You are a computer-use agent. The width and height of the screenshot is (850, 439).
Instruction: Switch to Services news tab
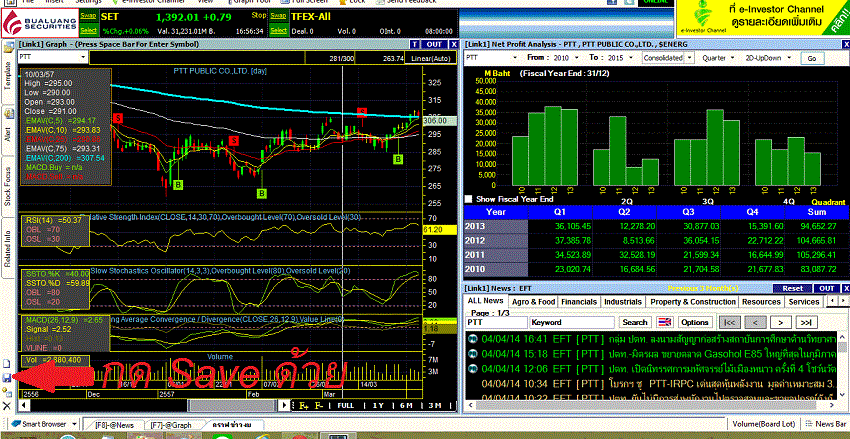804,301
